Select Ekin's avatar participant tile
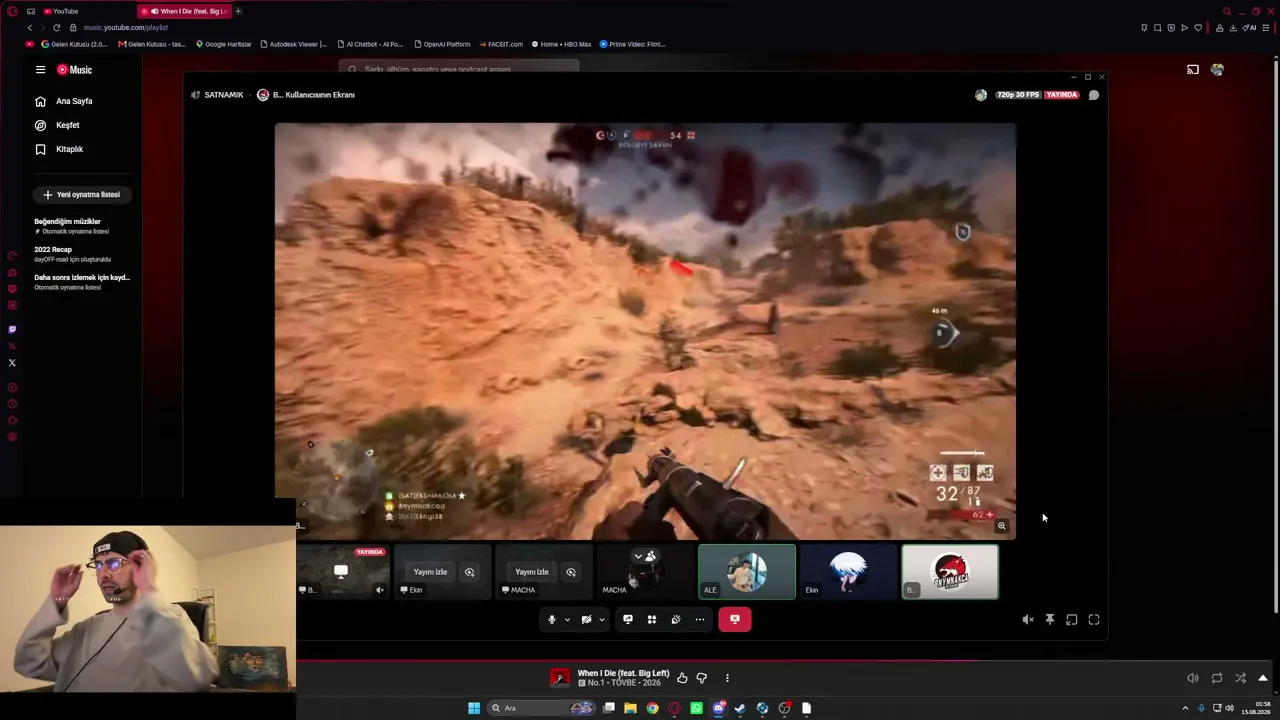 pyautogui.click(x=848, y=572)
